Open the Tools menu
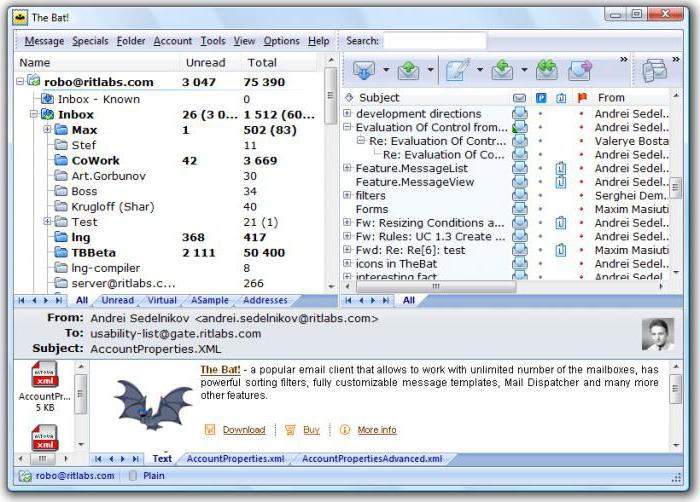The width and height of the screenshot is (700, 502). 212,41
